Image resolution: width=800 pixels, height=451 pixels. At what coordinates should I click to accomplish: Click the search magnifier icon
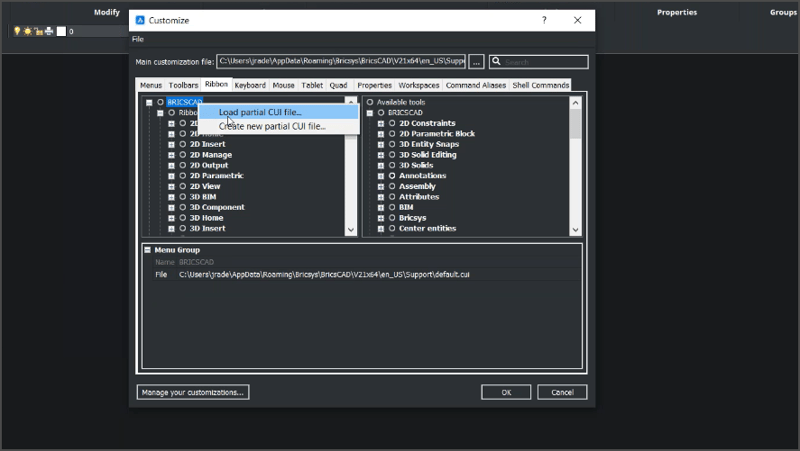[496, 62]
